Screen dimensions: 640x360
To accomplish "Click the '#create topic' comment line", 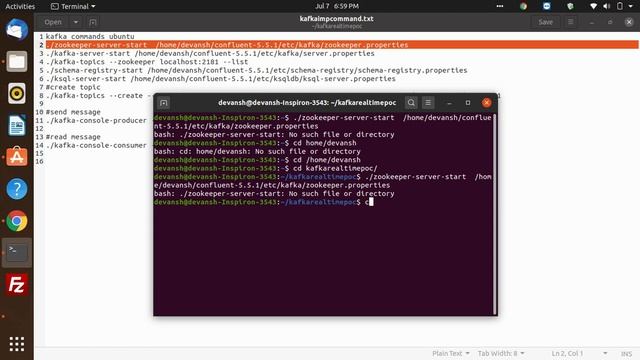I will pos(73,87).
